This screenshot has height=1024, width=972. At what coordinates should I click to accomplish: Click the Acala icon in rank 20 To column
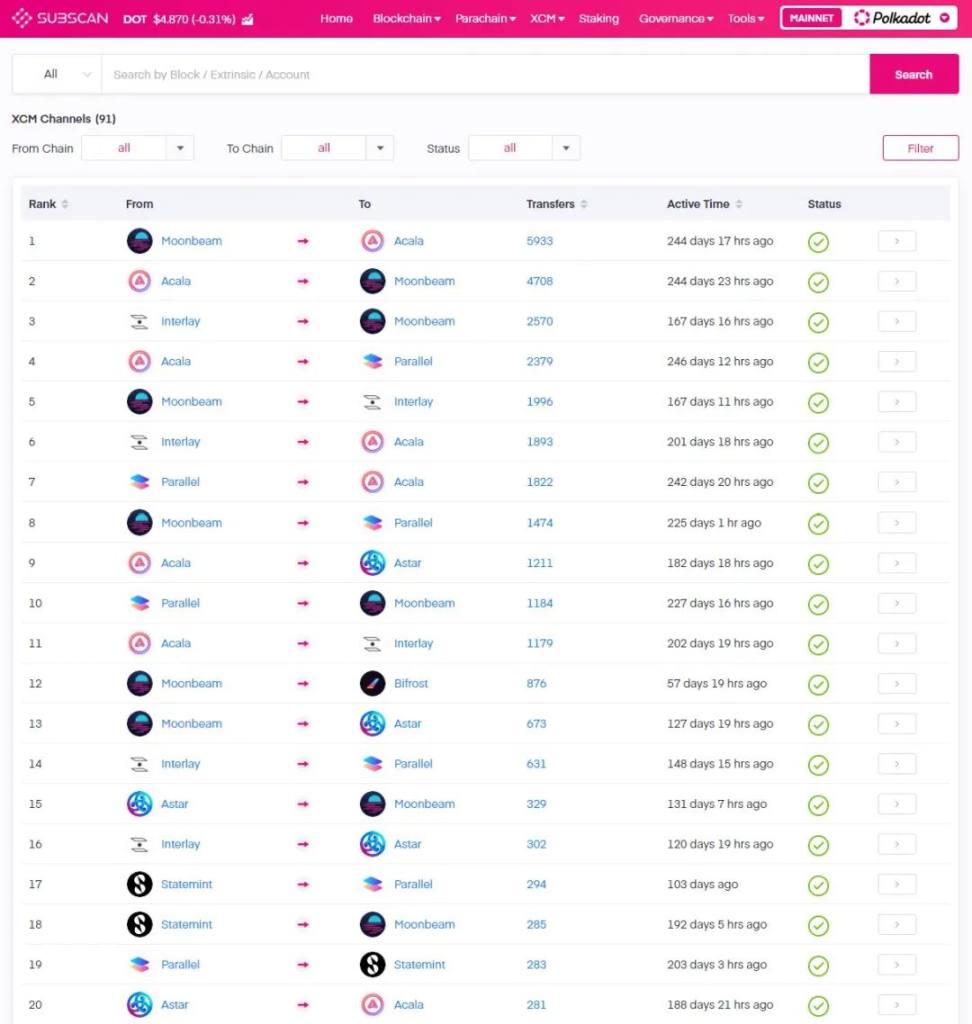tap(372, 1005)
